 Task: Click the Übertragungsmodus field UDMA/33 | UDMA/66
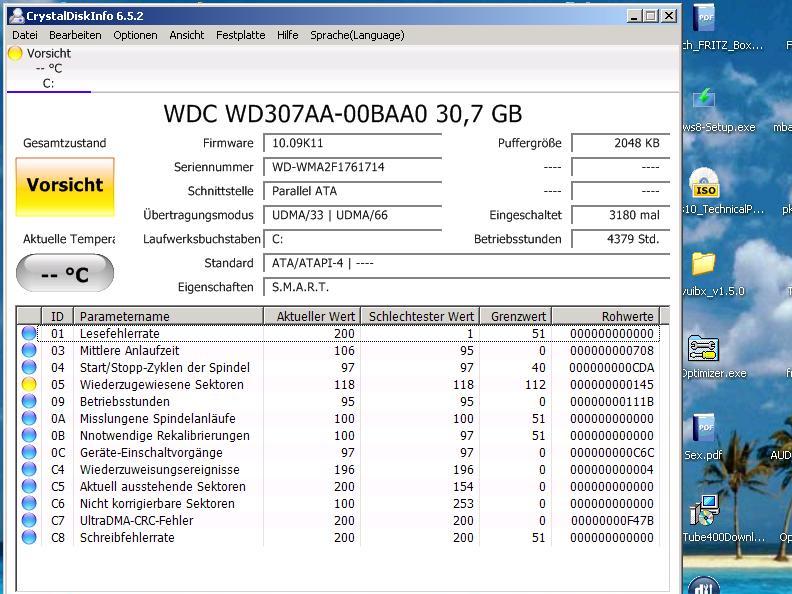click(x=353, y=215)
